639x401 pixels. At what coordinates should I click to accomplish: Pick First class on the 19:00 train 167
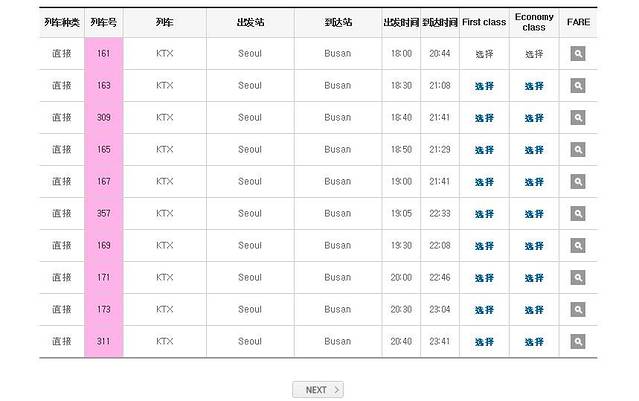coord(484,182)
